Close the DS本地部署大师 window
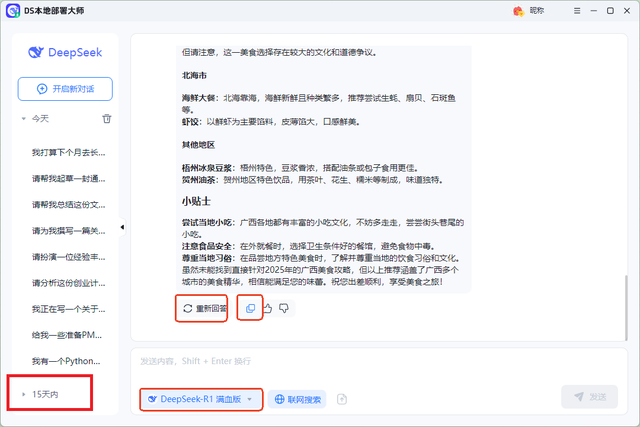 627,11
